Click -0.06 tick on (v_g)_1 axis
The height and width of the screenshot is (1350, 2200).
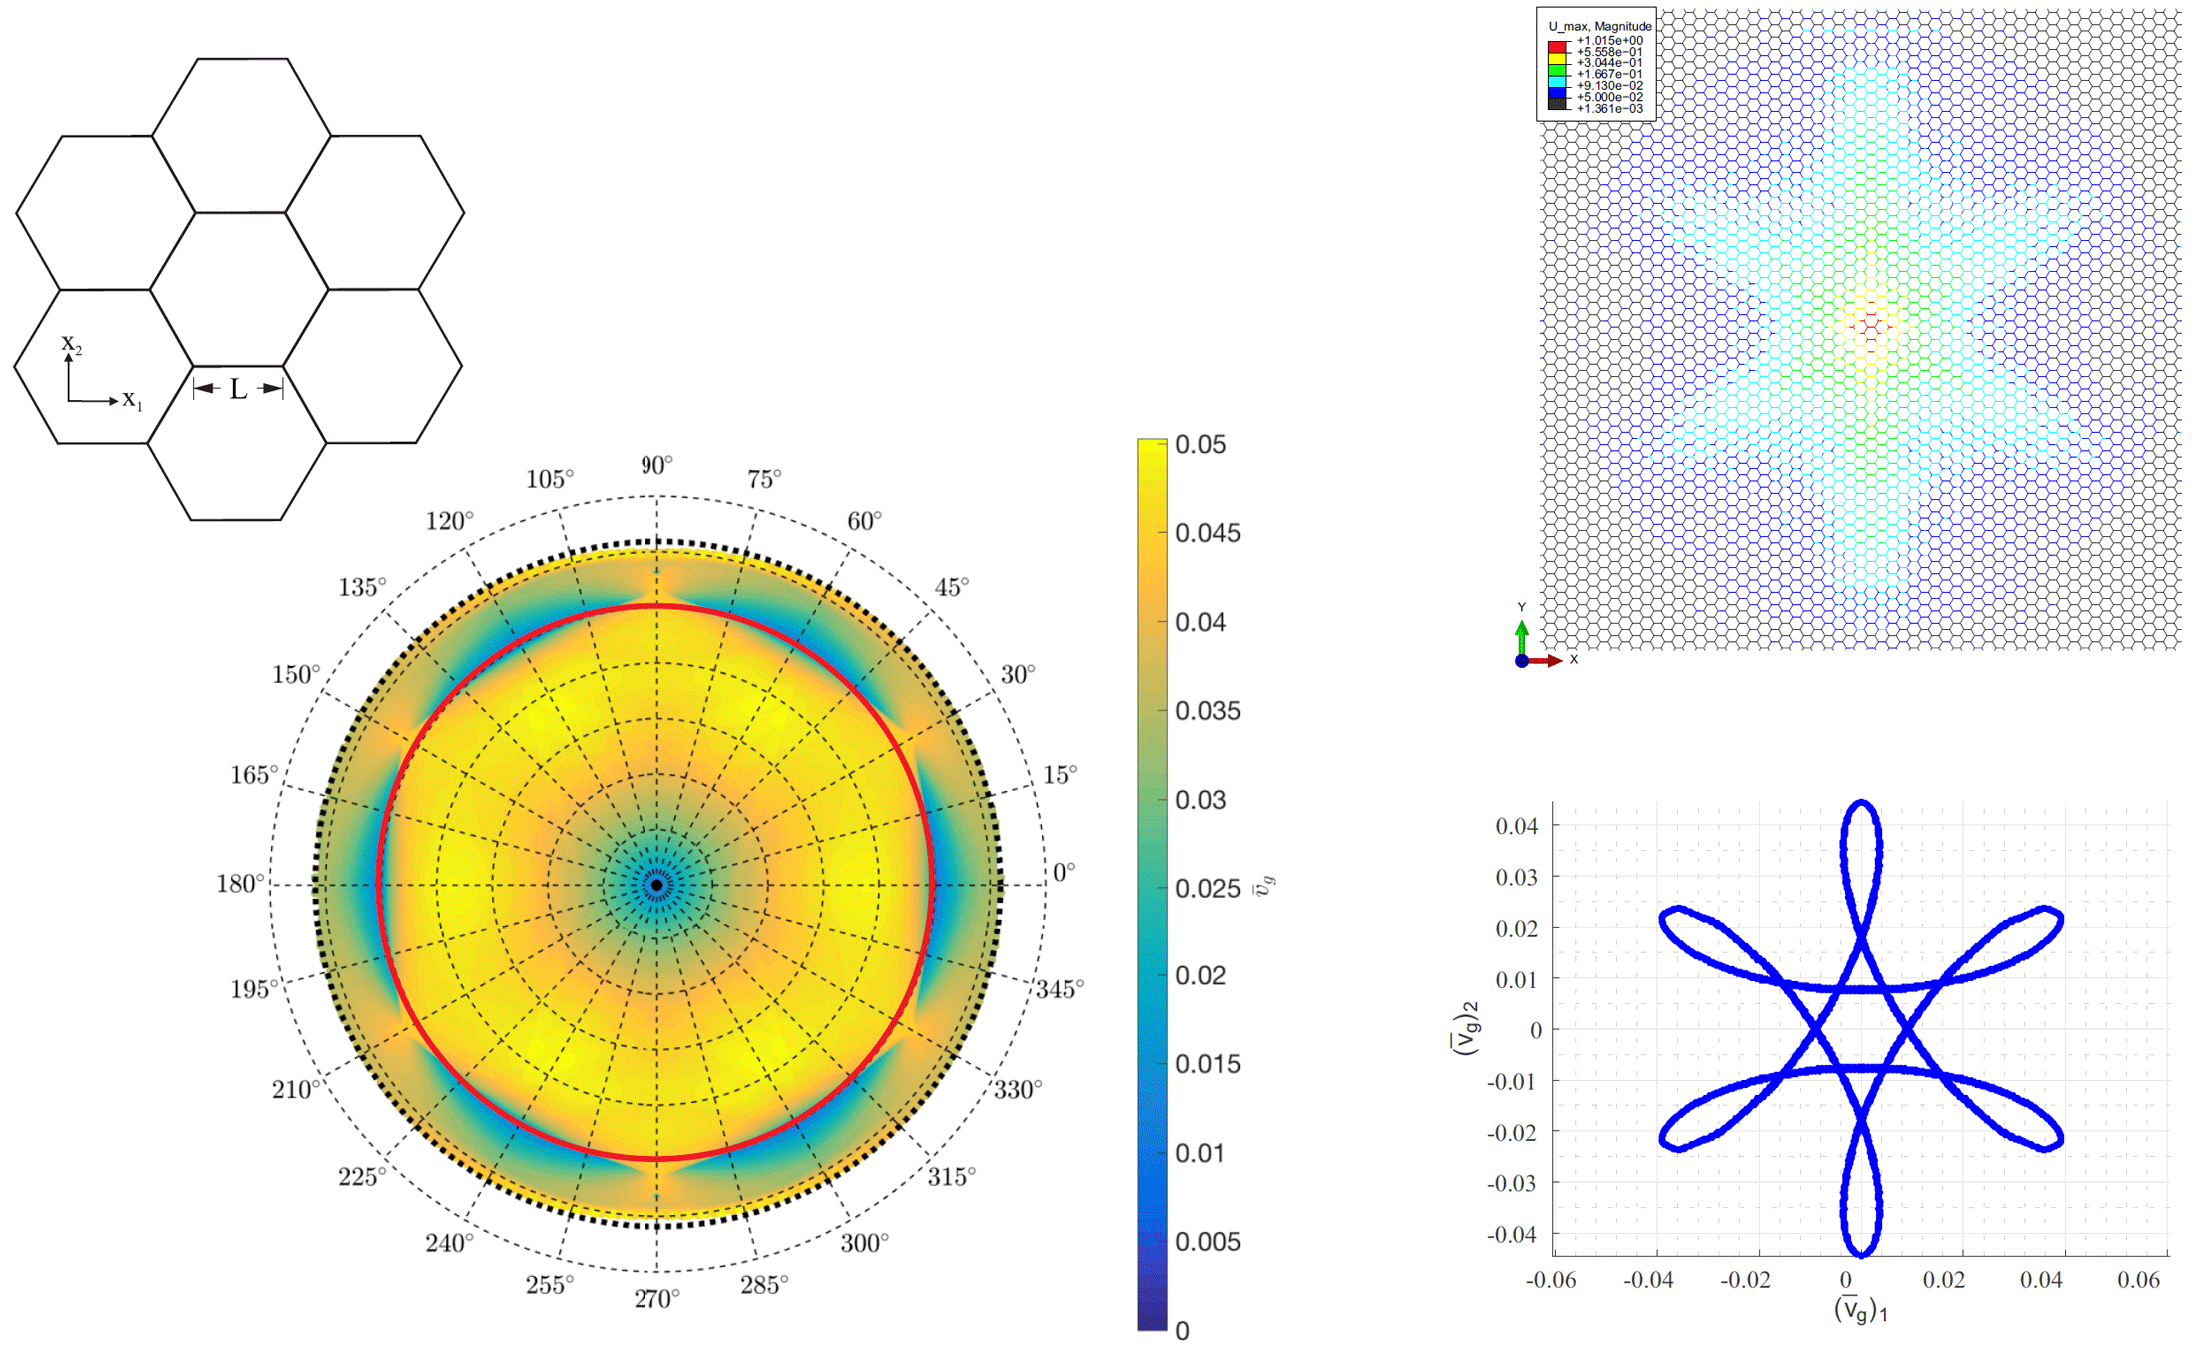[x=1551, y=1280]
